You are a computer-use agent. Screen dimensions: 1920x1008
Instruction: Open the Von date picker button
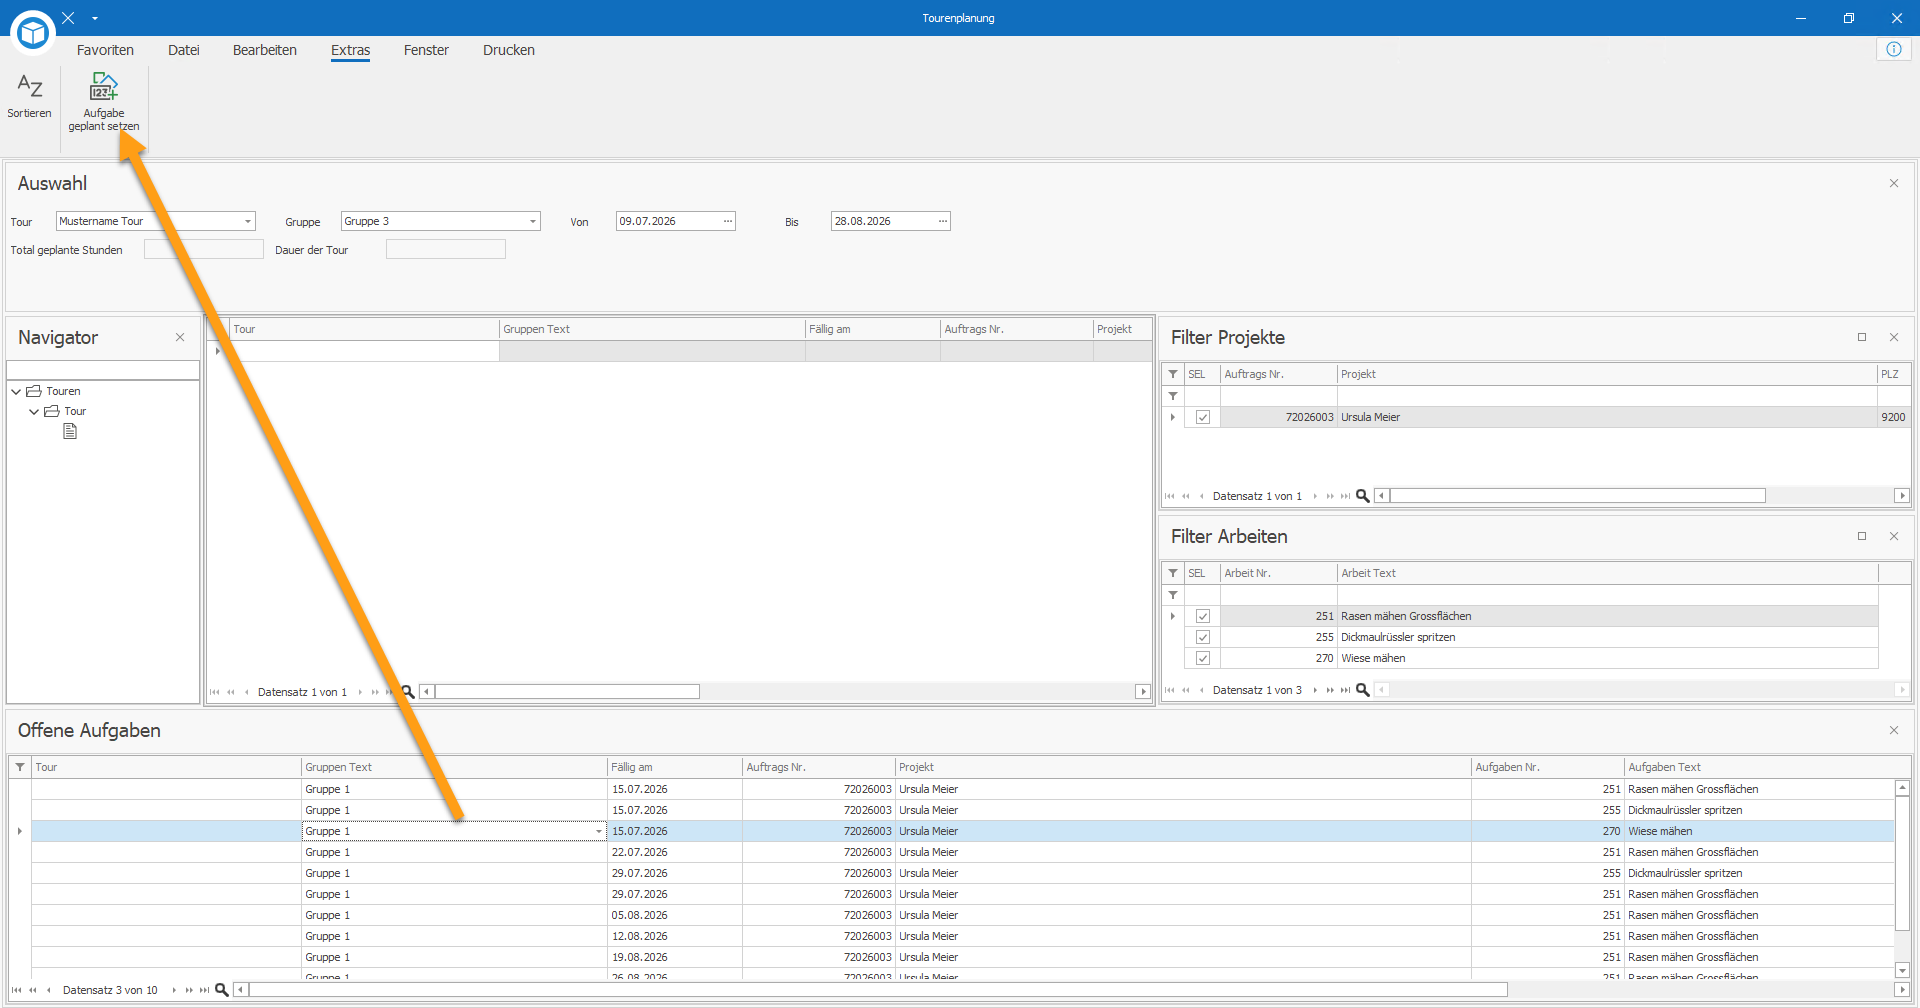tap(728, 221)
